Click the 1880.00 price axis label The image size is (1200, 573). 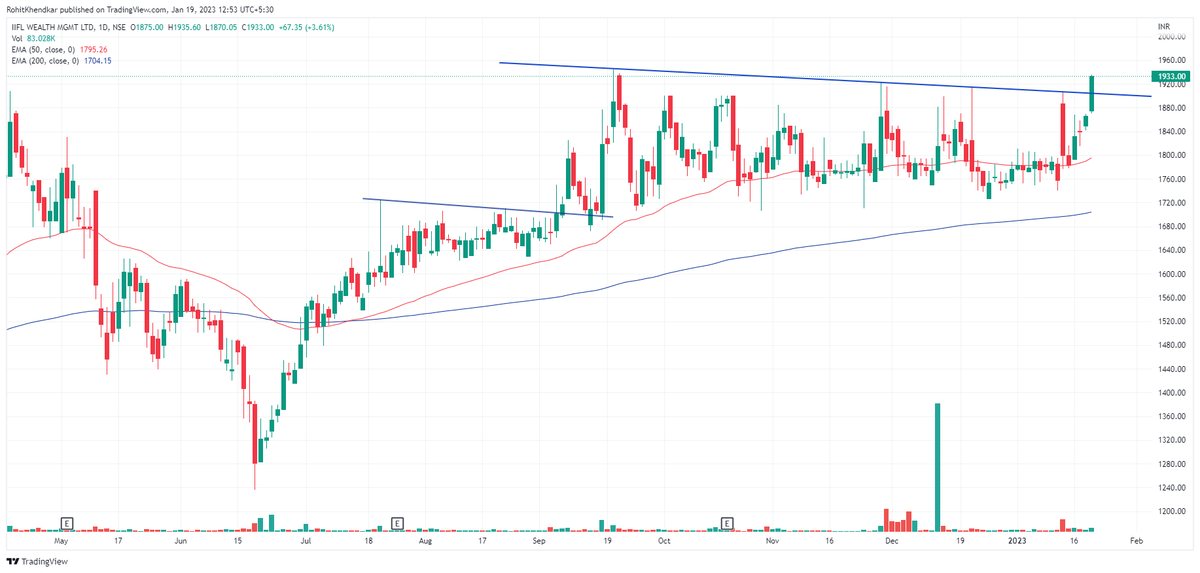1171,108
